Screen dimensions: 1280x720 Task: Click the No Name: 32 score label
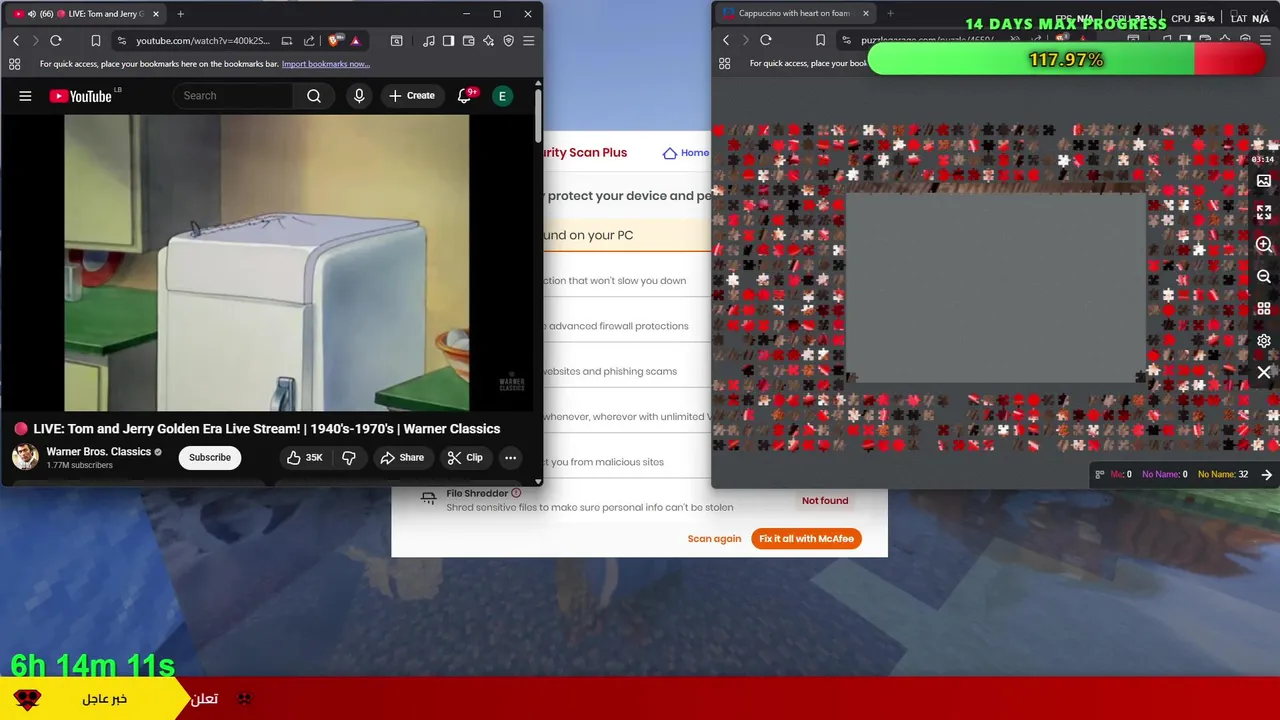pyautogui.click(x=1223, y=475)
